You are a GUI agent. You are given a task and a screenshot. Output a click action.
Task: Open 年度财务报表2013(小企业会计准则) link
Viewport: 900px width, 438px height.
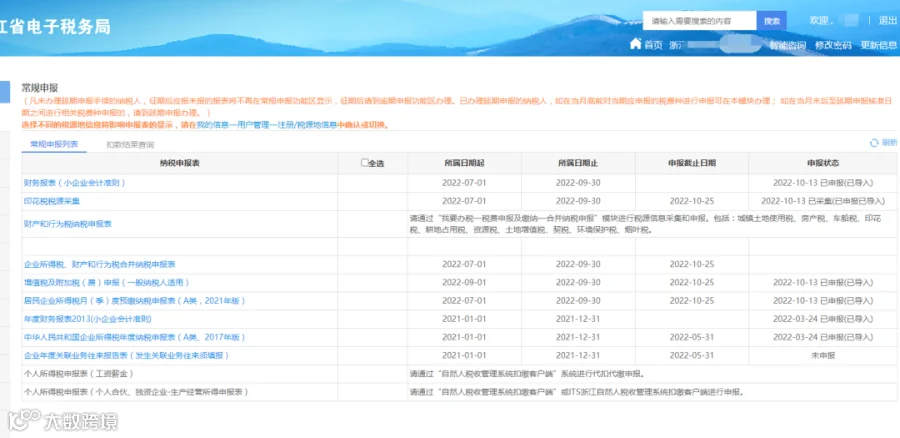(87, 319)
